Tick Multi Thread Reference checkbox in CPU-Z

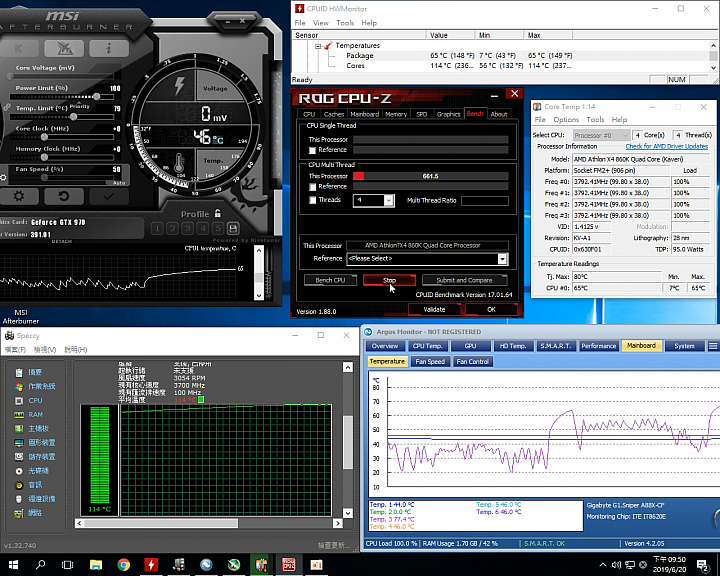[312, 187]
